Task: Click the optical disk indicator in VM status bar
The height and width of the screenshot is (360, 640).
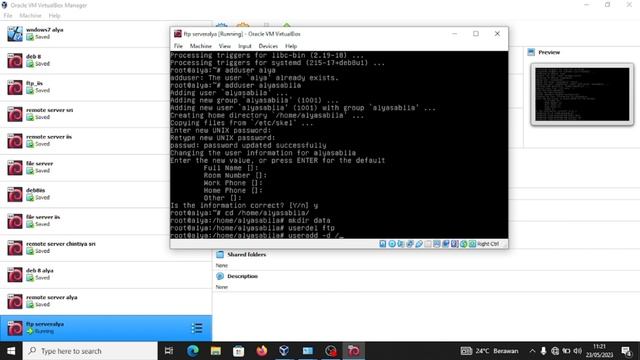Action: [392, 244]
